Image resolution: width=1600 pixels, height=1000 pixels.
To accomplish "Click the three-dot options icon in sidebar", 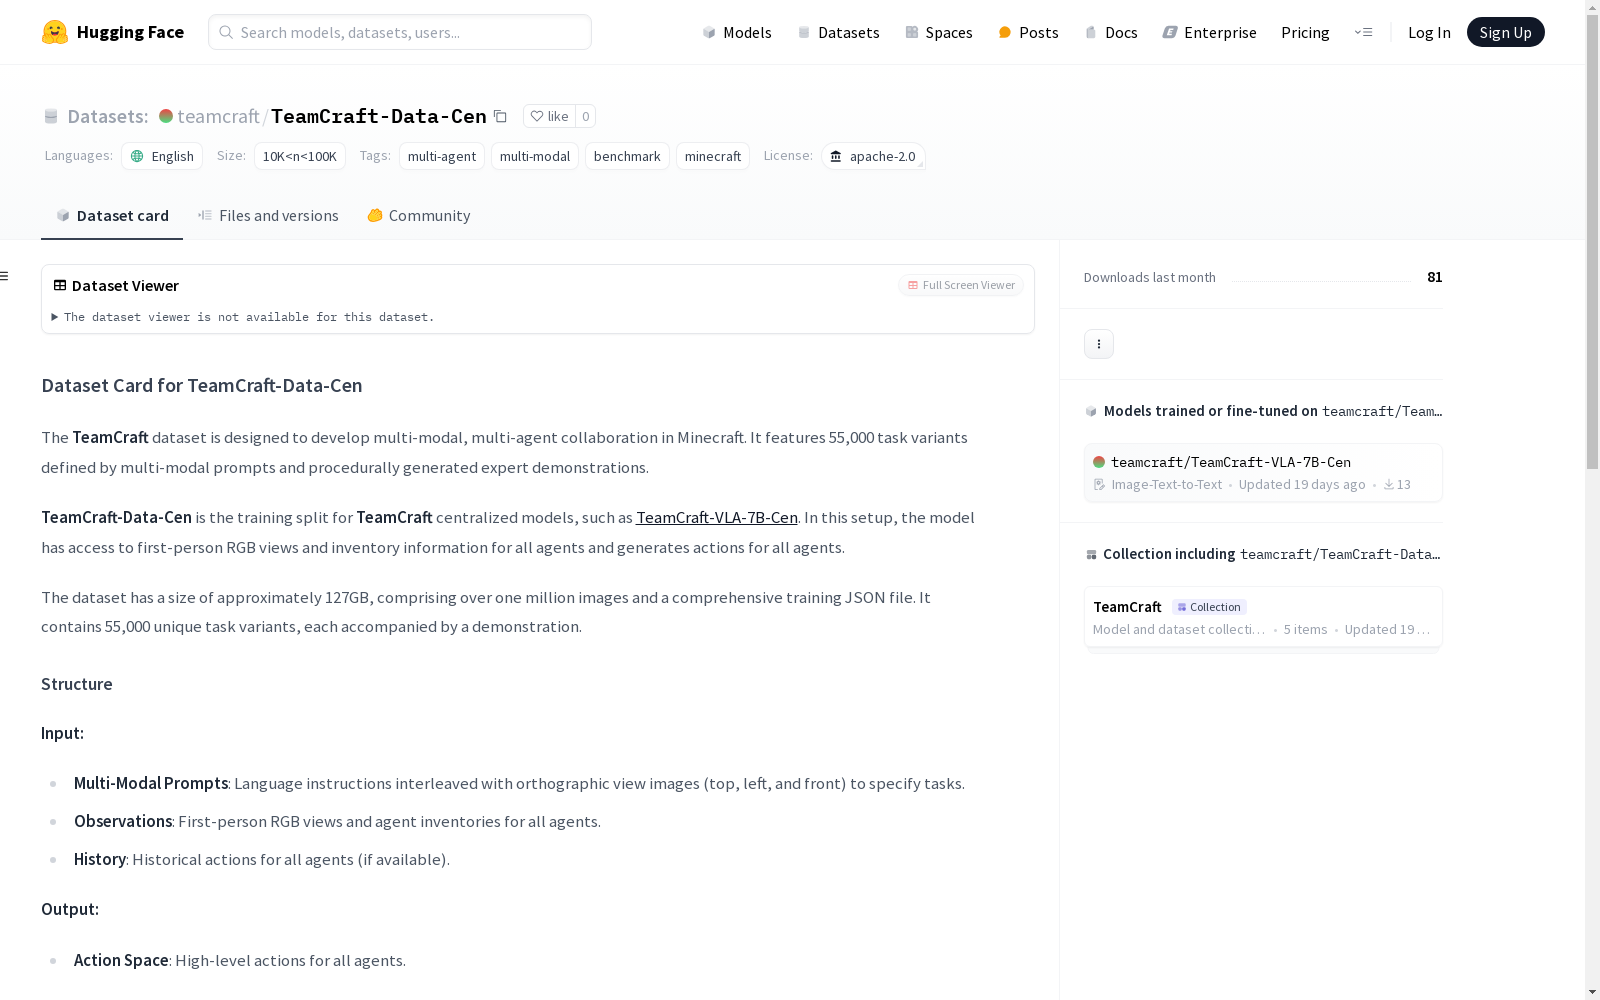I will (1098, 344).
